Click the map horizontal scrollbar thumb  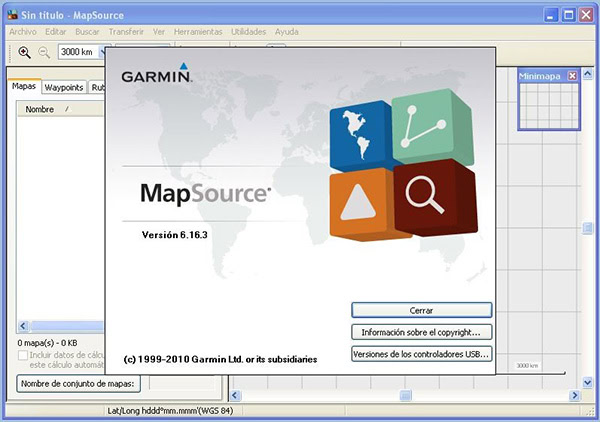[406, 395]
